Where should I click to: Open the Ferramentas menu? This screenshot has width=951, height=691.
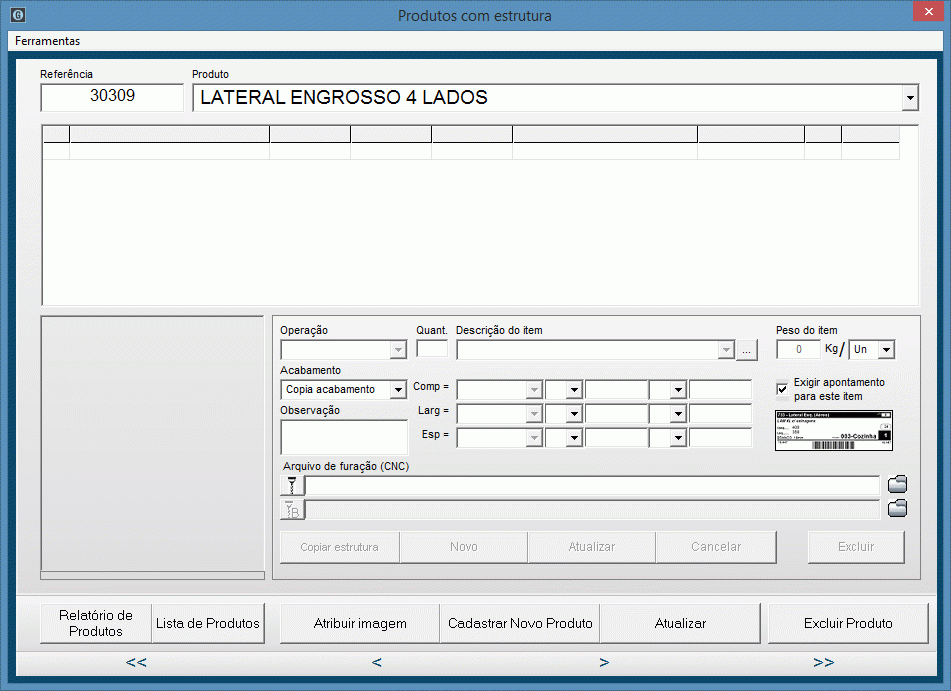click(x=47, y=41)
